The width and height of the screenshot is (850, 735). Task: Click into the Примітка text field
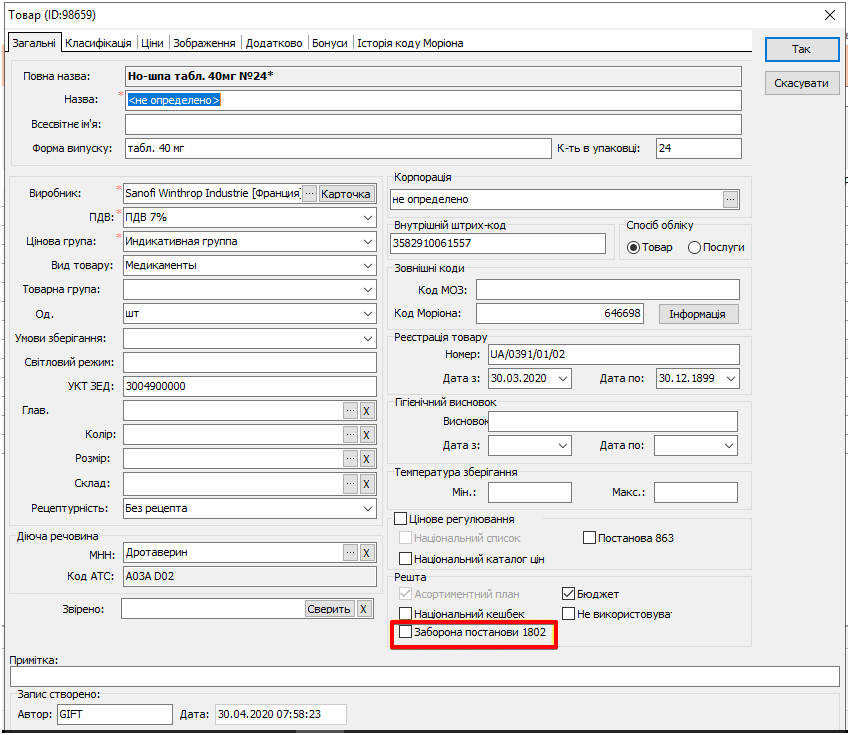tap(424, 677)
